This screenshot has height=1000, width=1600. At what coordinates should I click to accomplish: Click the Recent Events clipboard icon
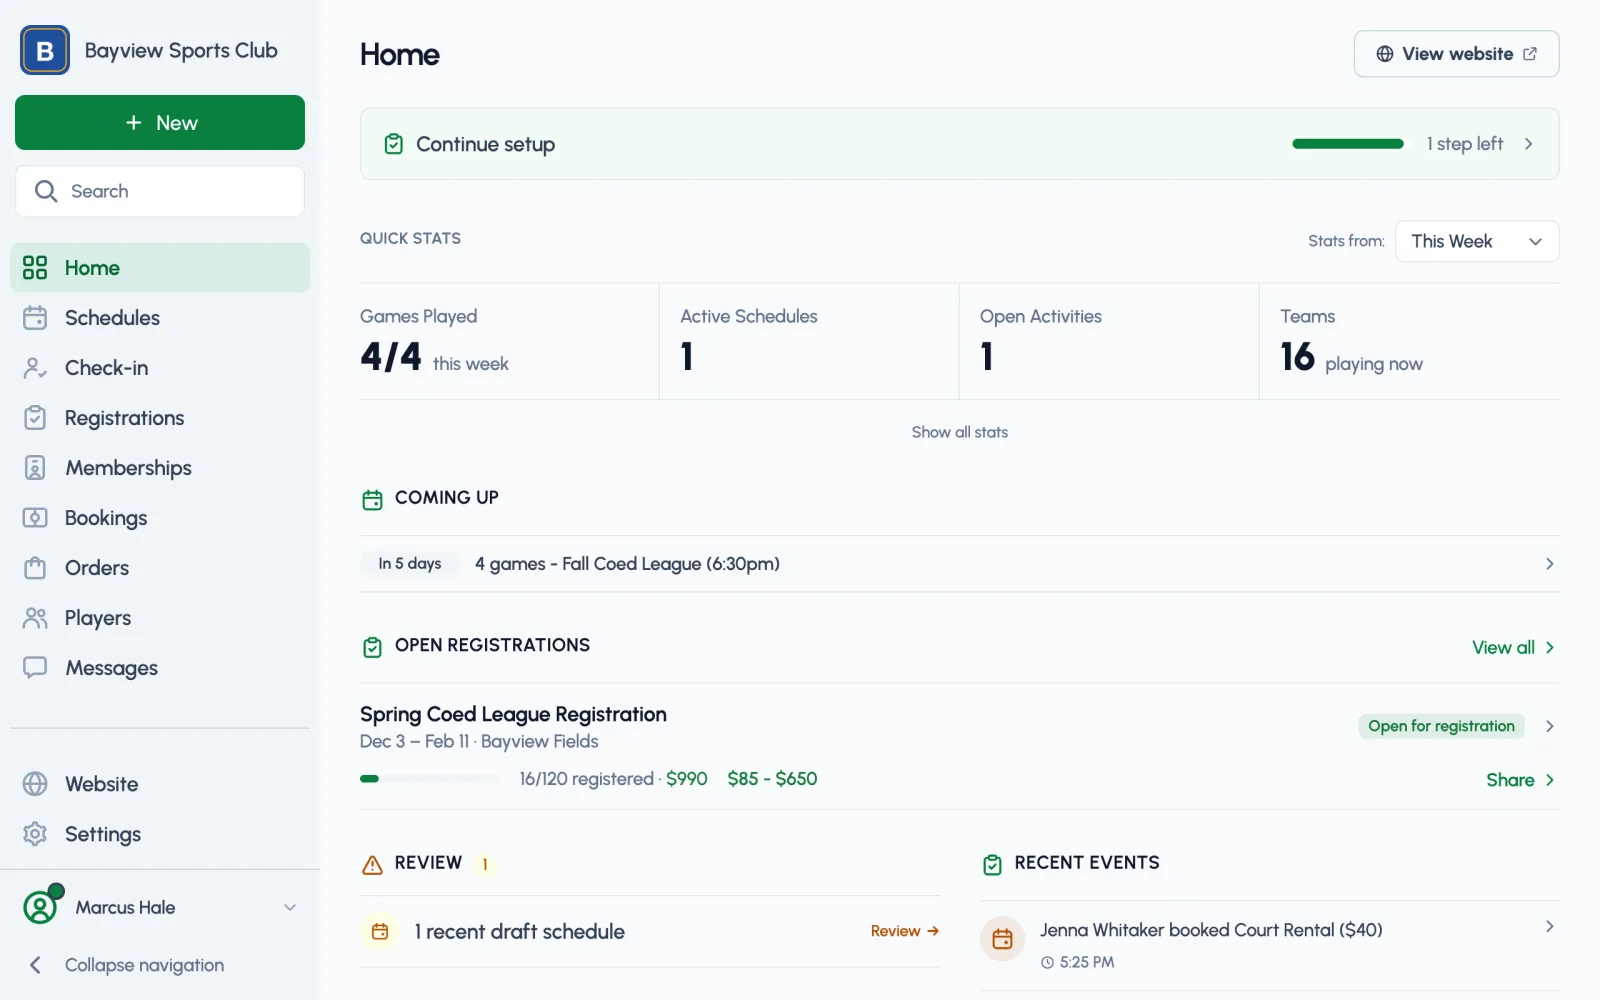coord(992,865)
